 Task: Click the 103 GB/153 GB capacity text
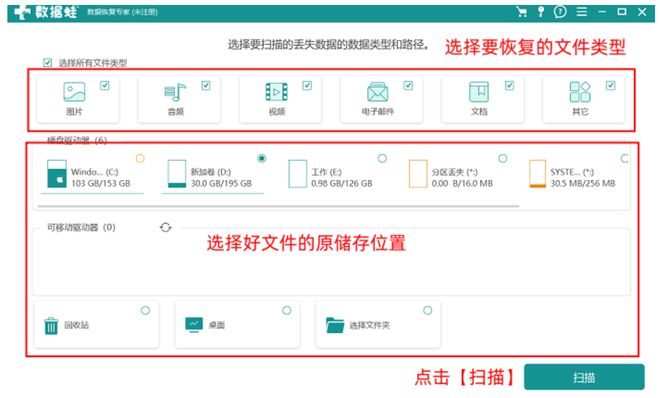101,183
